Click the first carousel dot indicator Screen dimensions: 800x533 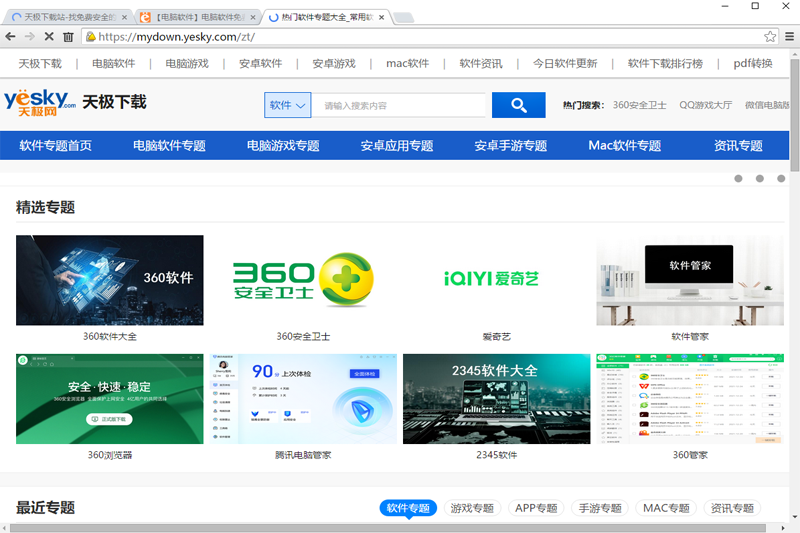click(x=738, y=179)
